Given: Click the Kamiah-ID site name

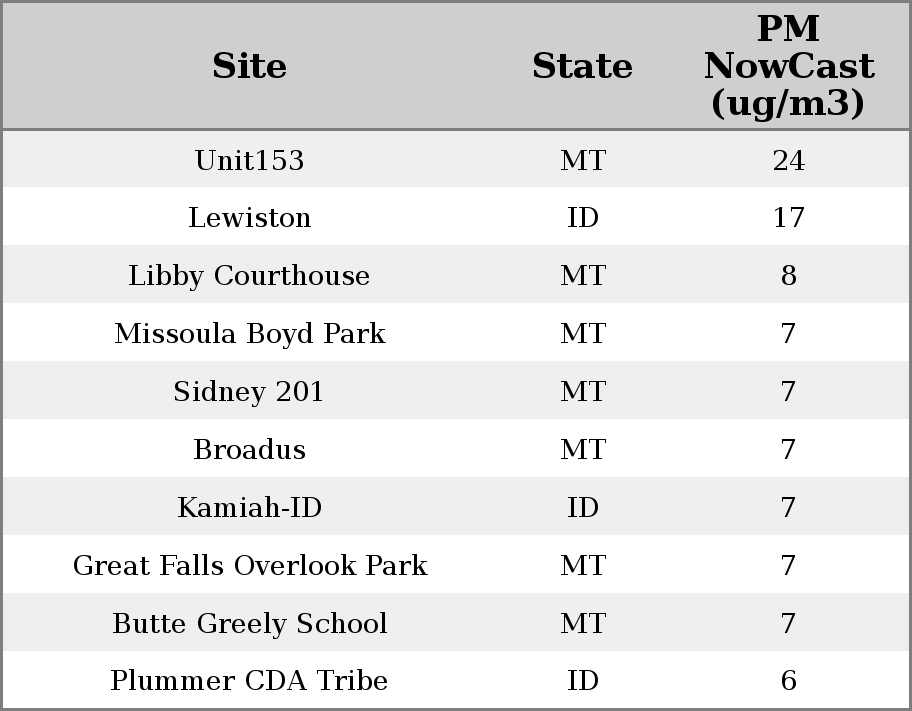Looking at the screenshot, I should click(249, 507).
